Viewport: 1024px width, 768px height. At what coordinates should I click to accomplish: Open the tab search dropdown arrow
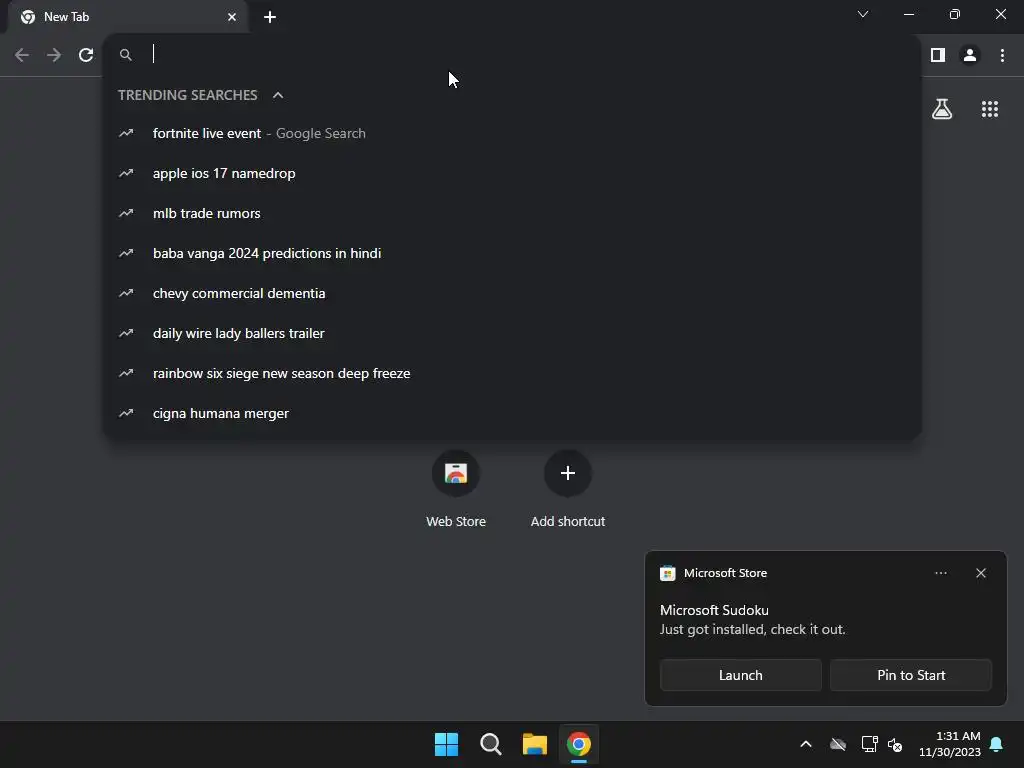863,14
